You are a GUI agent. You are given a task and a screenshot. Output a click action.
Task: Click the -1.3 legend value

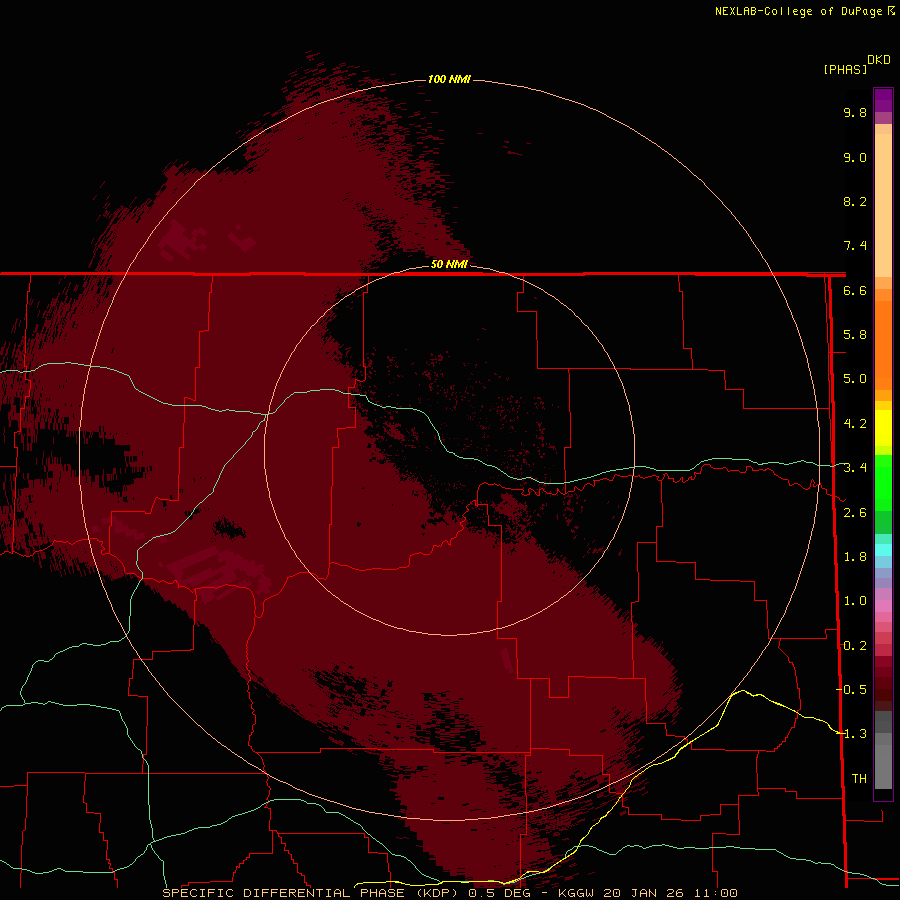(851, 734)
